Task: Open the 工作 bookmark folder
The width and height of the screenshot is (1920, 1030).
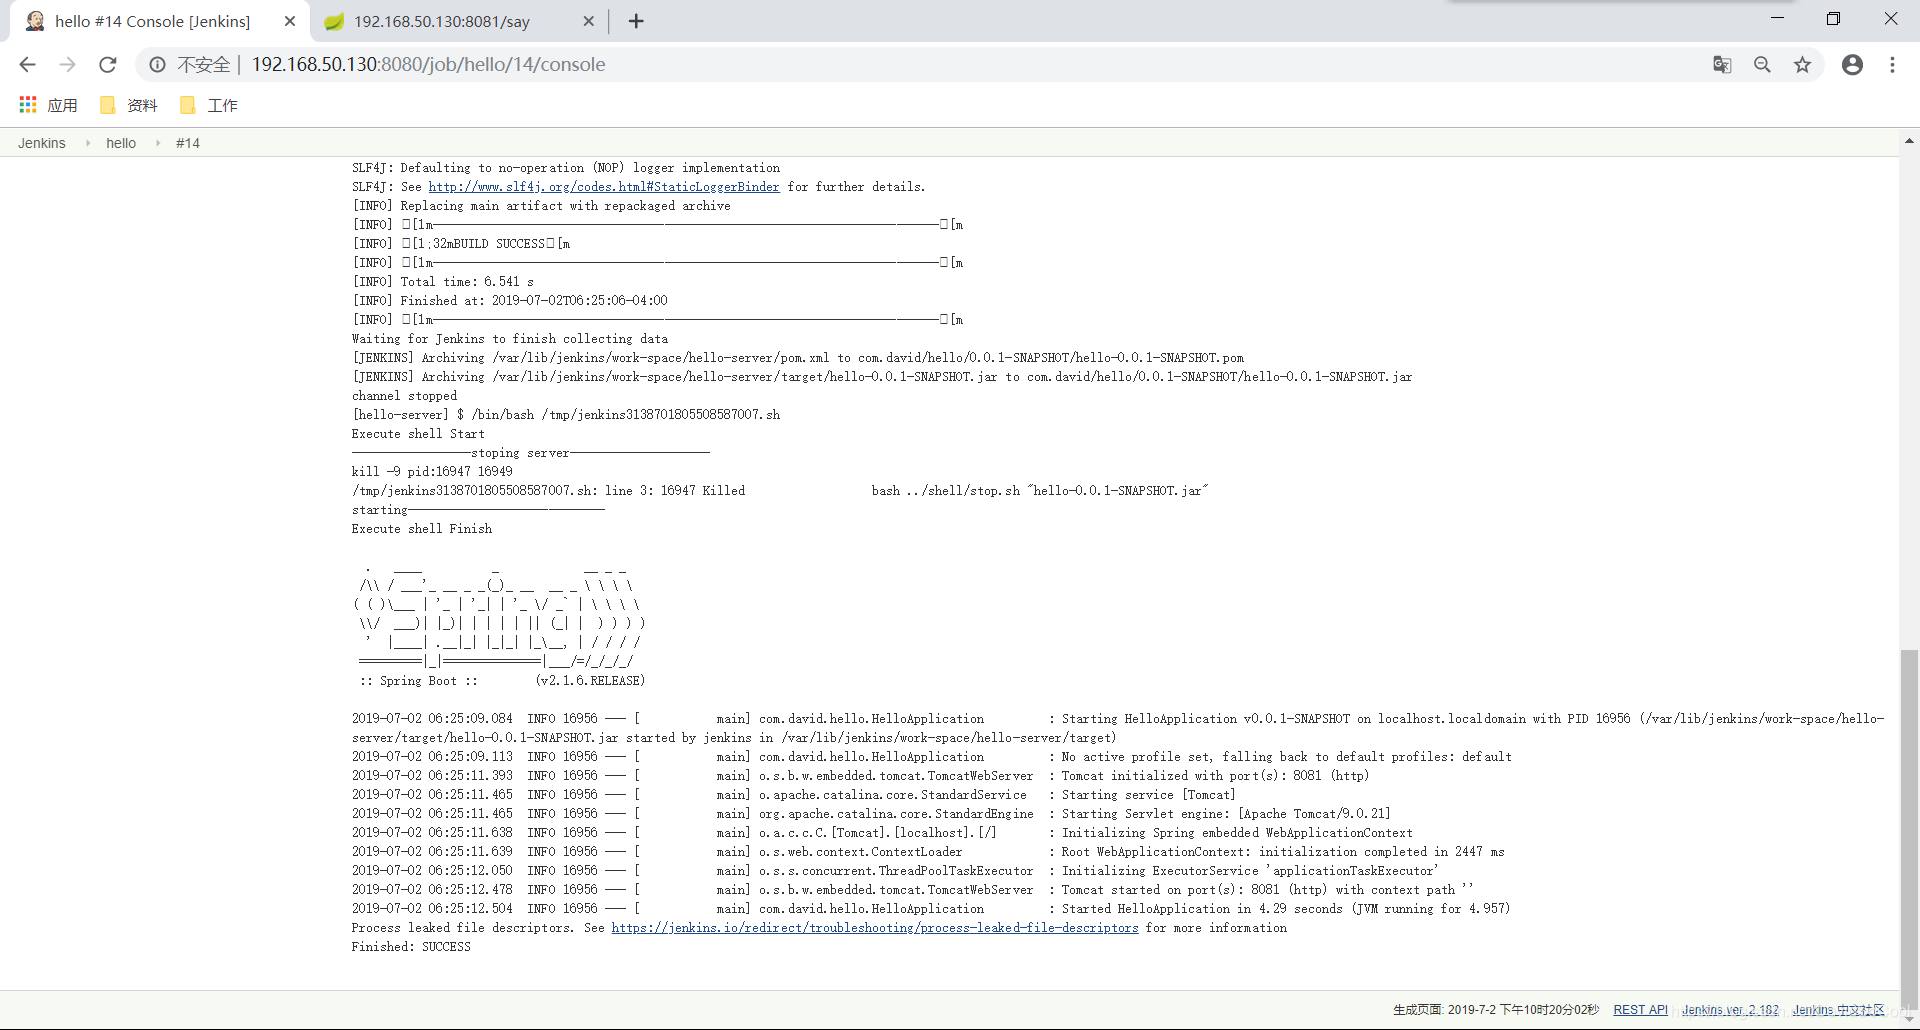Action: (x=209, y=105)
